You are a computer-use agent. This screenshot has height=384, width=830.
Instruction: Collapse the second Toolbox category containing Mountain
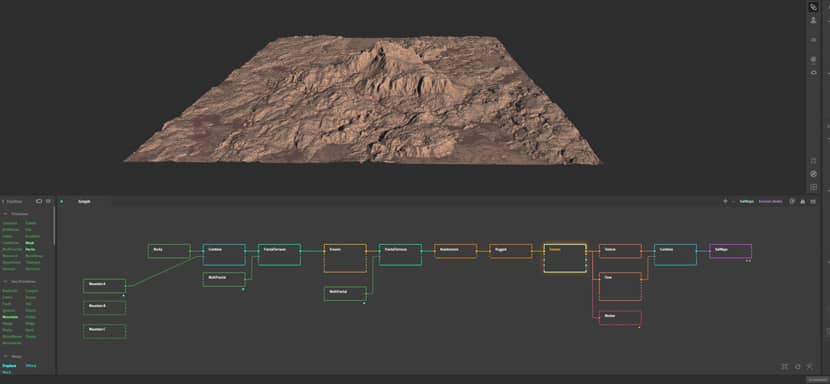coord(5,281)
